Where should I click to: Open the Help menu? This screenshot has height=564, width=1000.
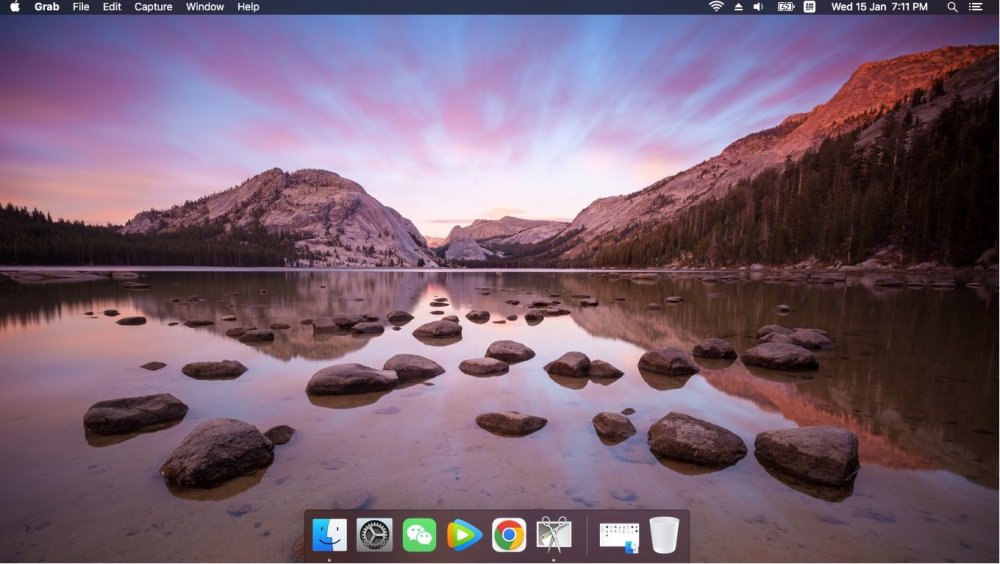tap(248, 6)
